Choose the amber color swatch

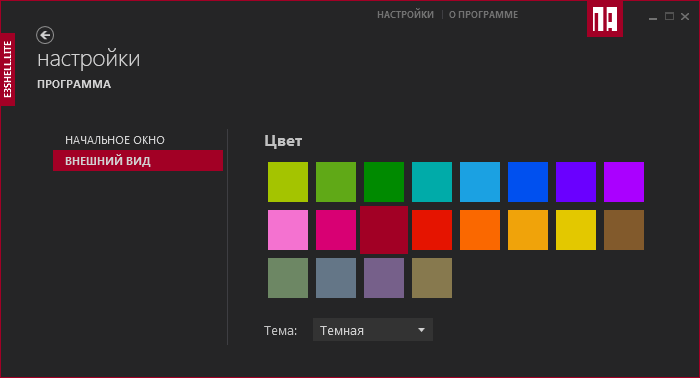click(x=528, y=230)
